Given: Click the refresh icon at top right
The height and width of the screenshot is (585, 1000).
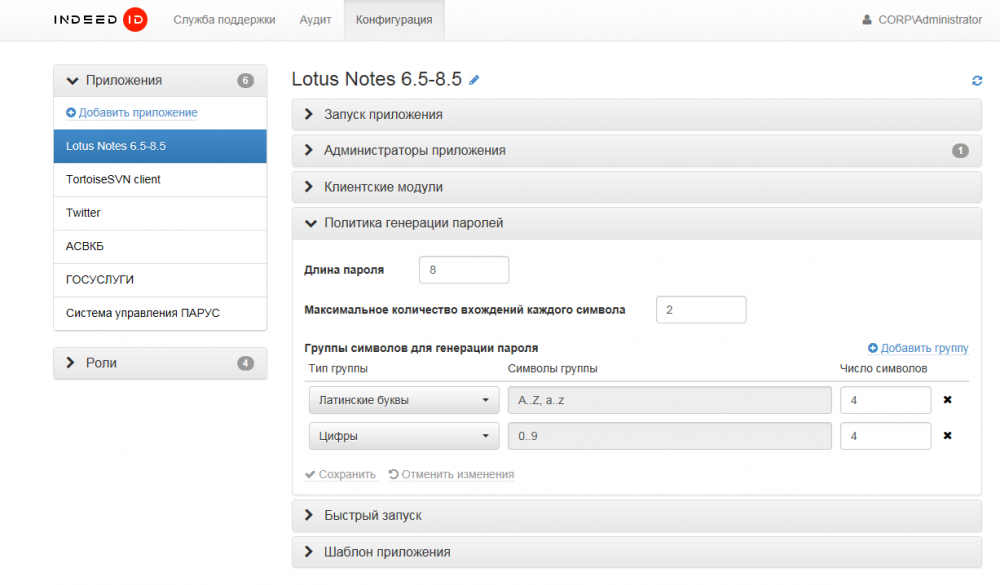Looking at the screenshot, I should coord(977,81).
